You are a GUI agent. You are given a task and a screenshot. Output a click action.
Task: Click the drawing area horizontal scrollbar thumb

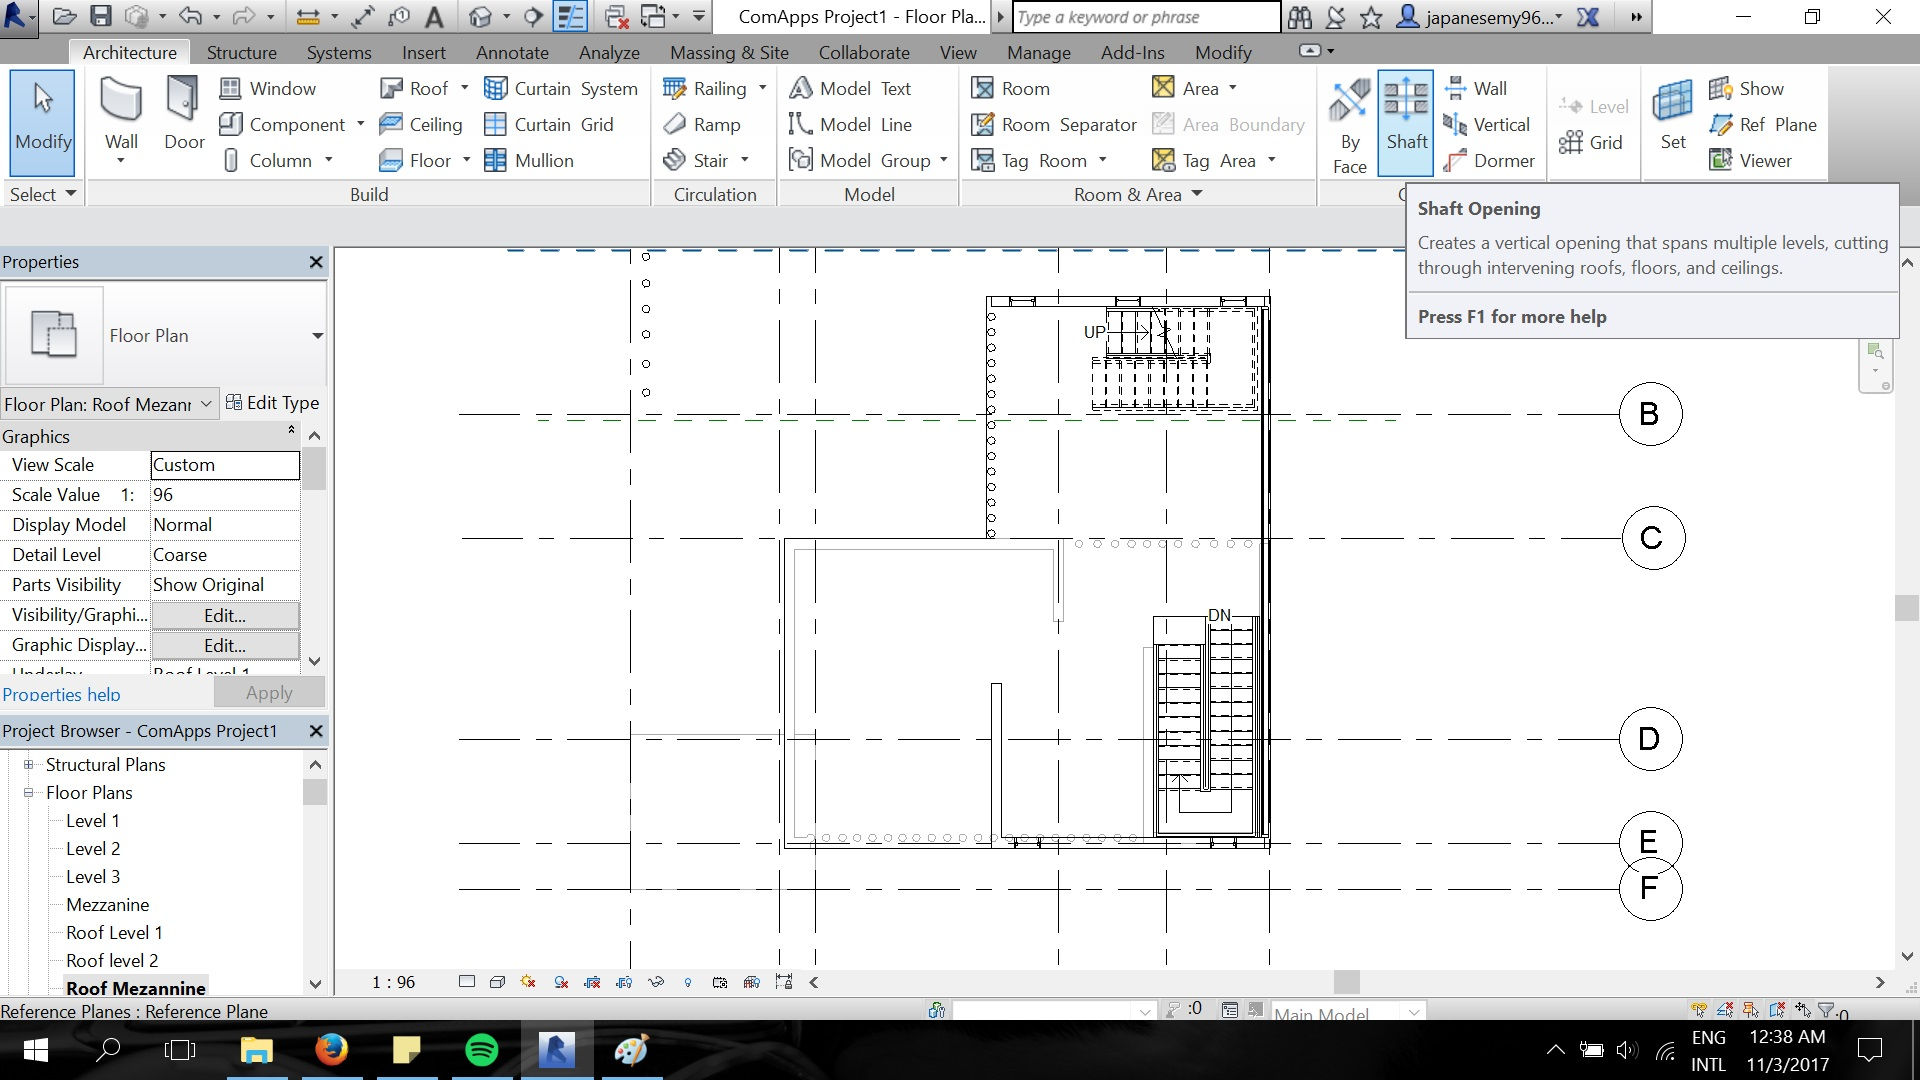pos(1346,983)
